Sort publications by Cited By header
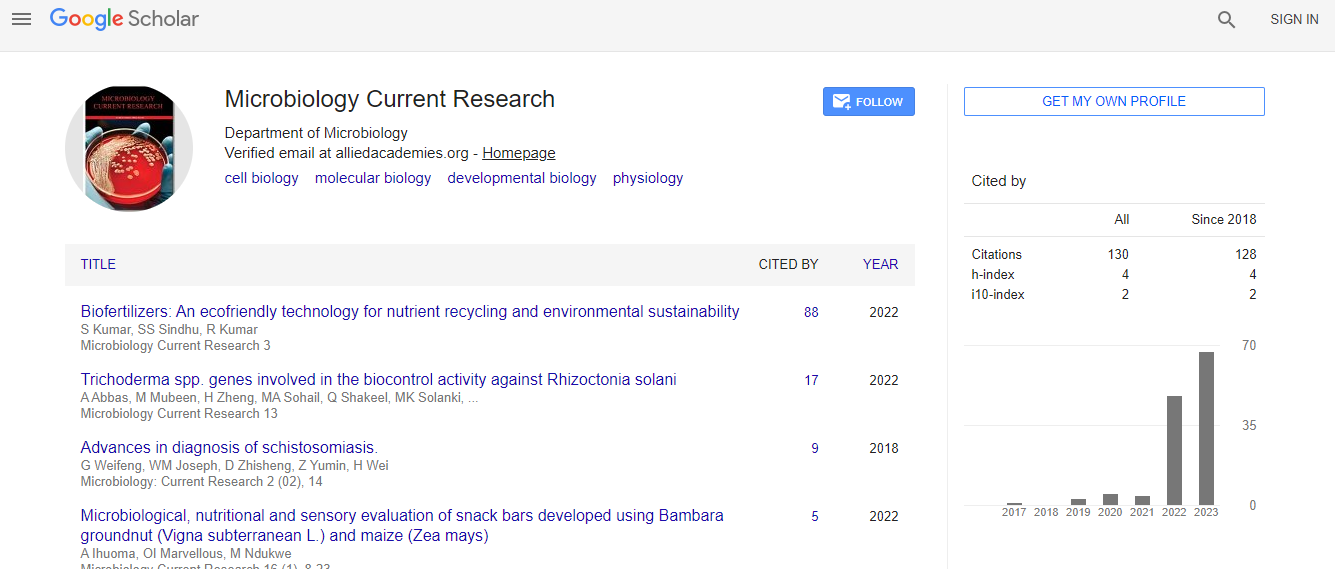 (788, 265)
